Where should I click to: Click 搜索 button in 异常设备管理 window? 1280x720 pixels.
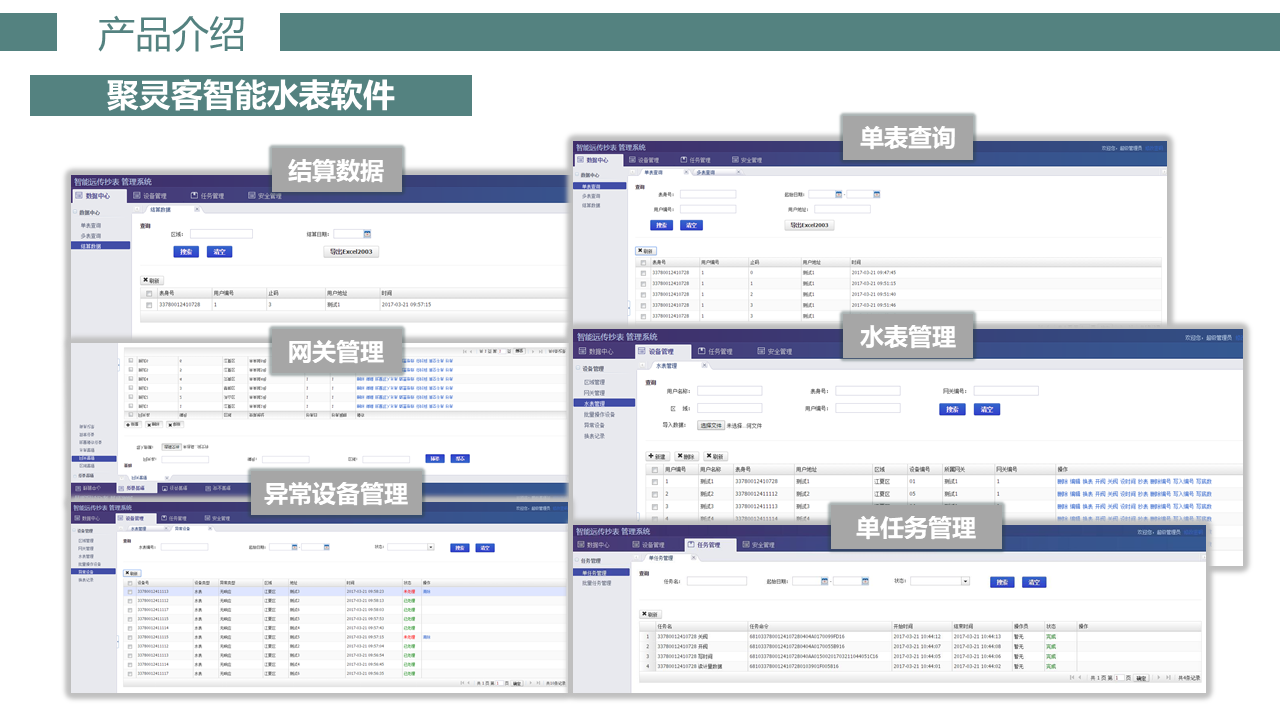pyautogui.click(x=459, y=547)
